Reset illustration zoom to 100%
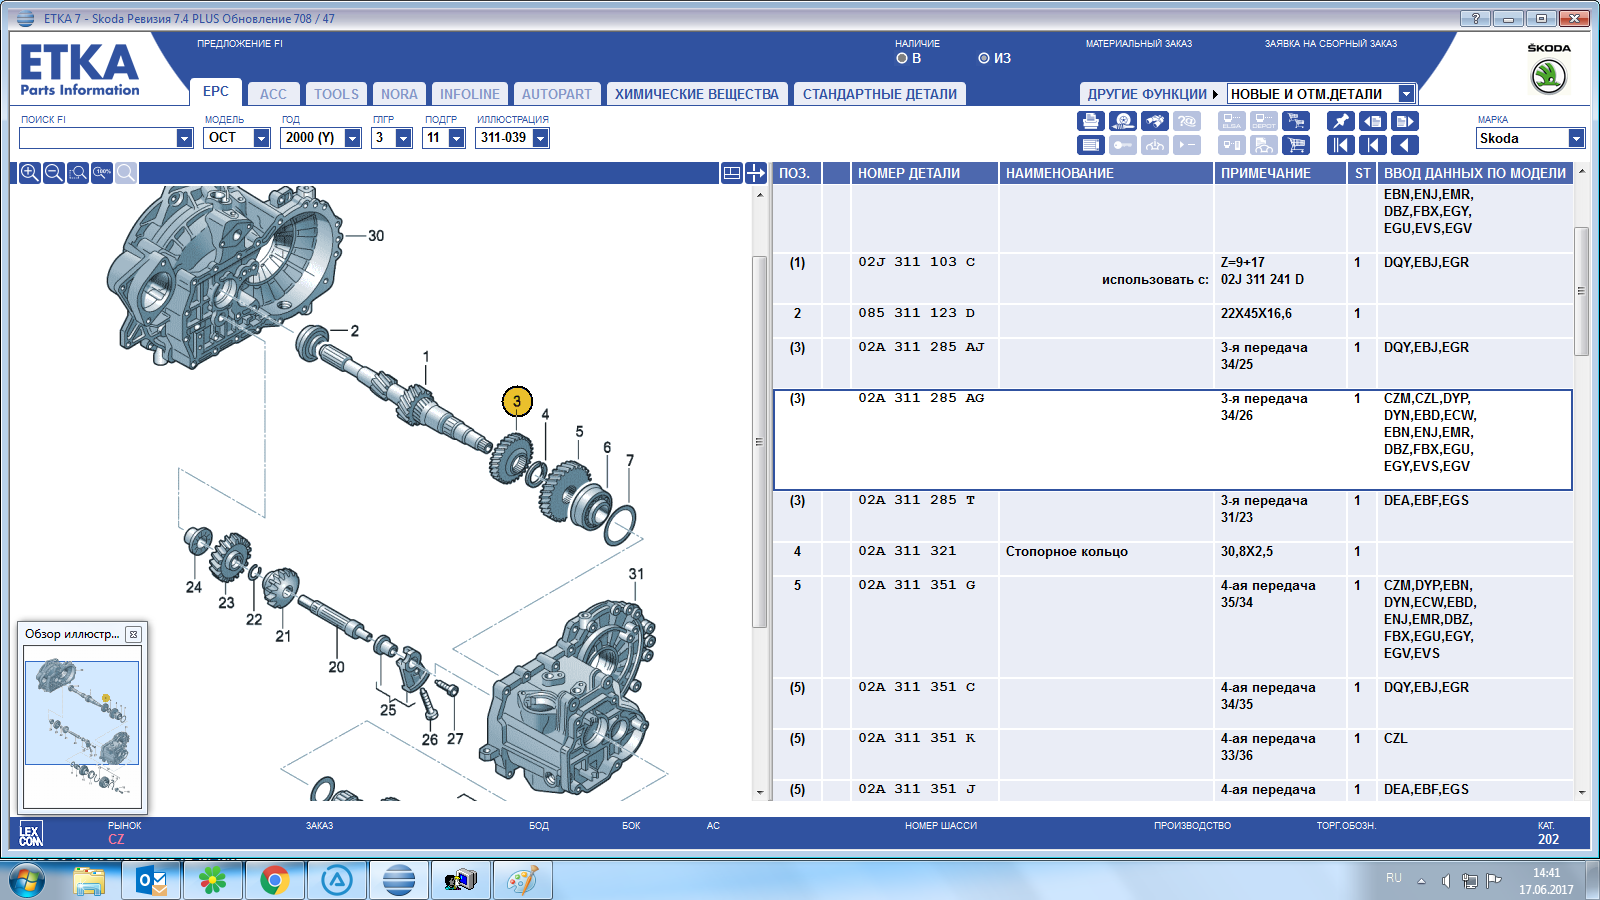This screenshot has width=1600, height=900. pos(102,173)
